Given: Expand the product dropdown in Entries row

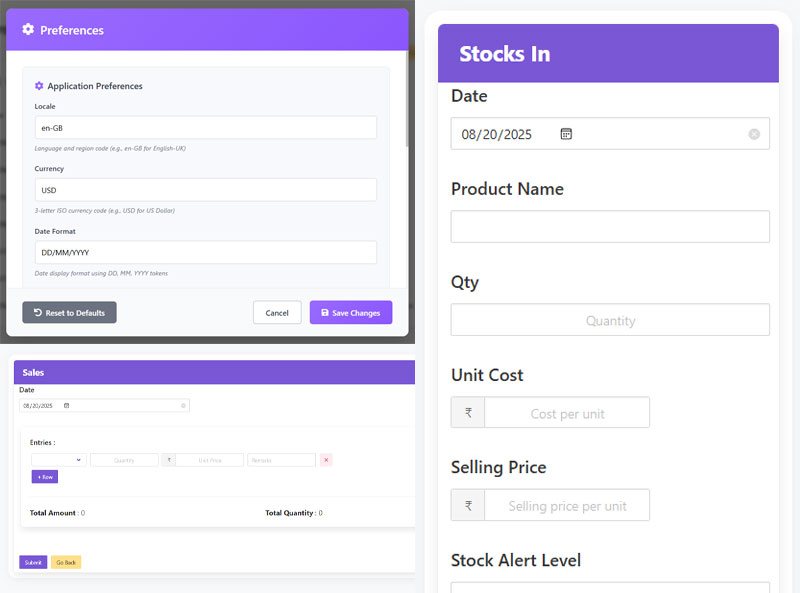Looking at the screenshot, I should click(x=59, y=460).
